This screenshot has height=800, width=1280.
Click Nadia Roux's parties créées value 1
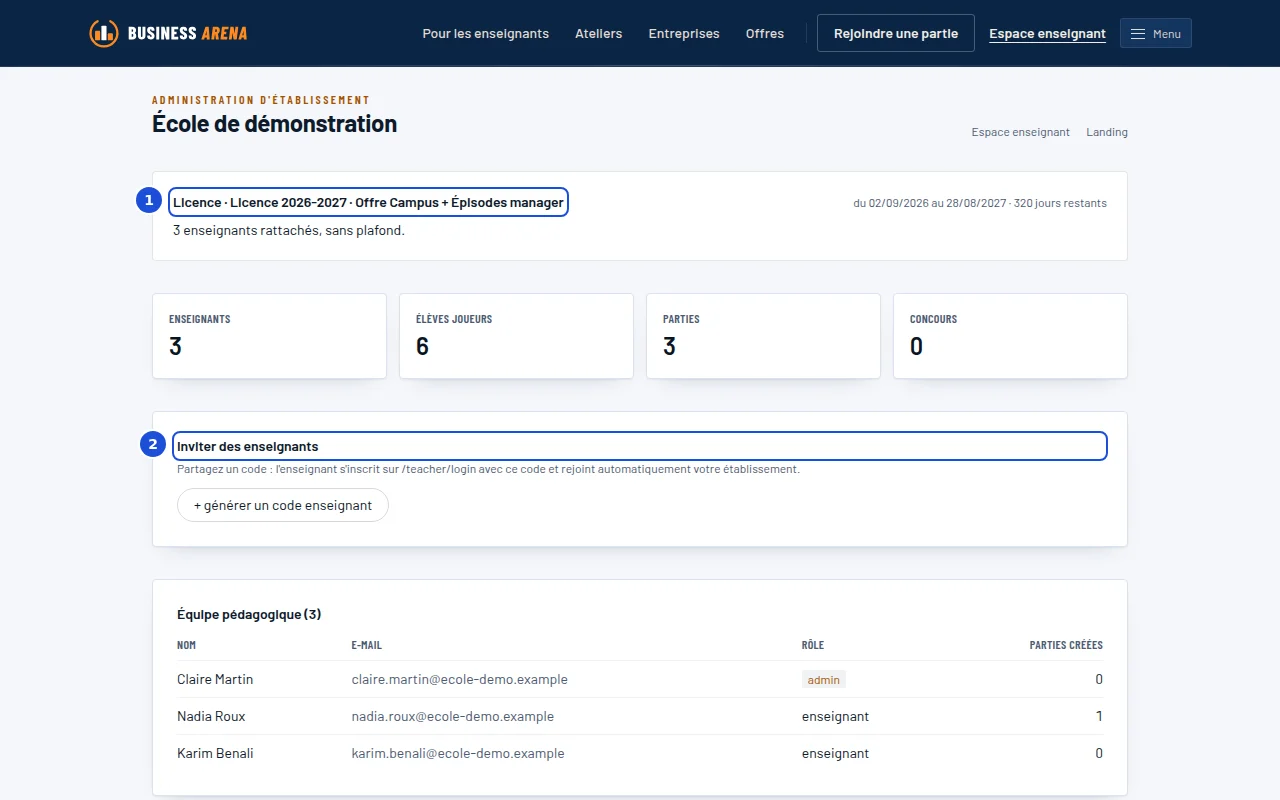[1100, 716]
